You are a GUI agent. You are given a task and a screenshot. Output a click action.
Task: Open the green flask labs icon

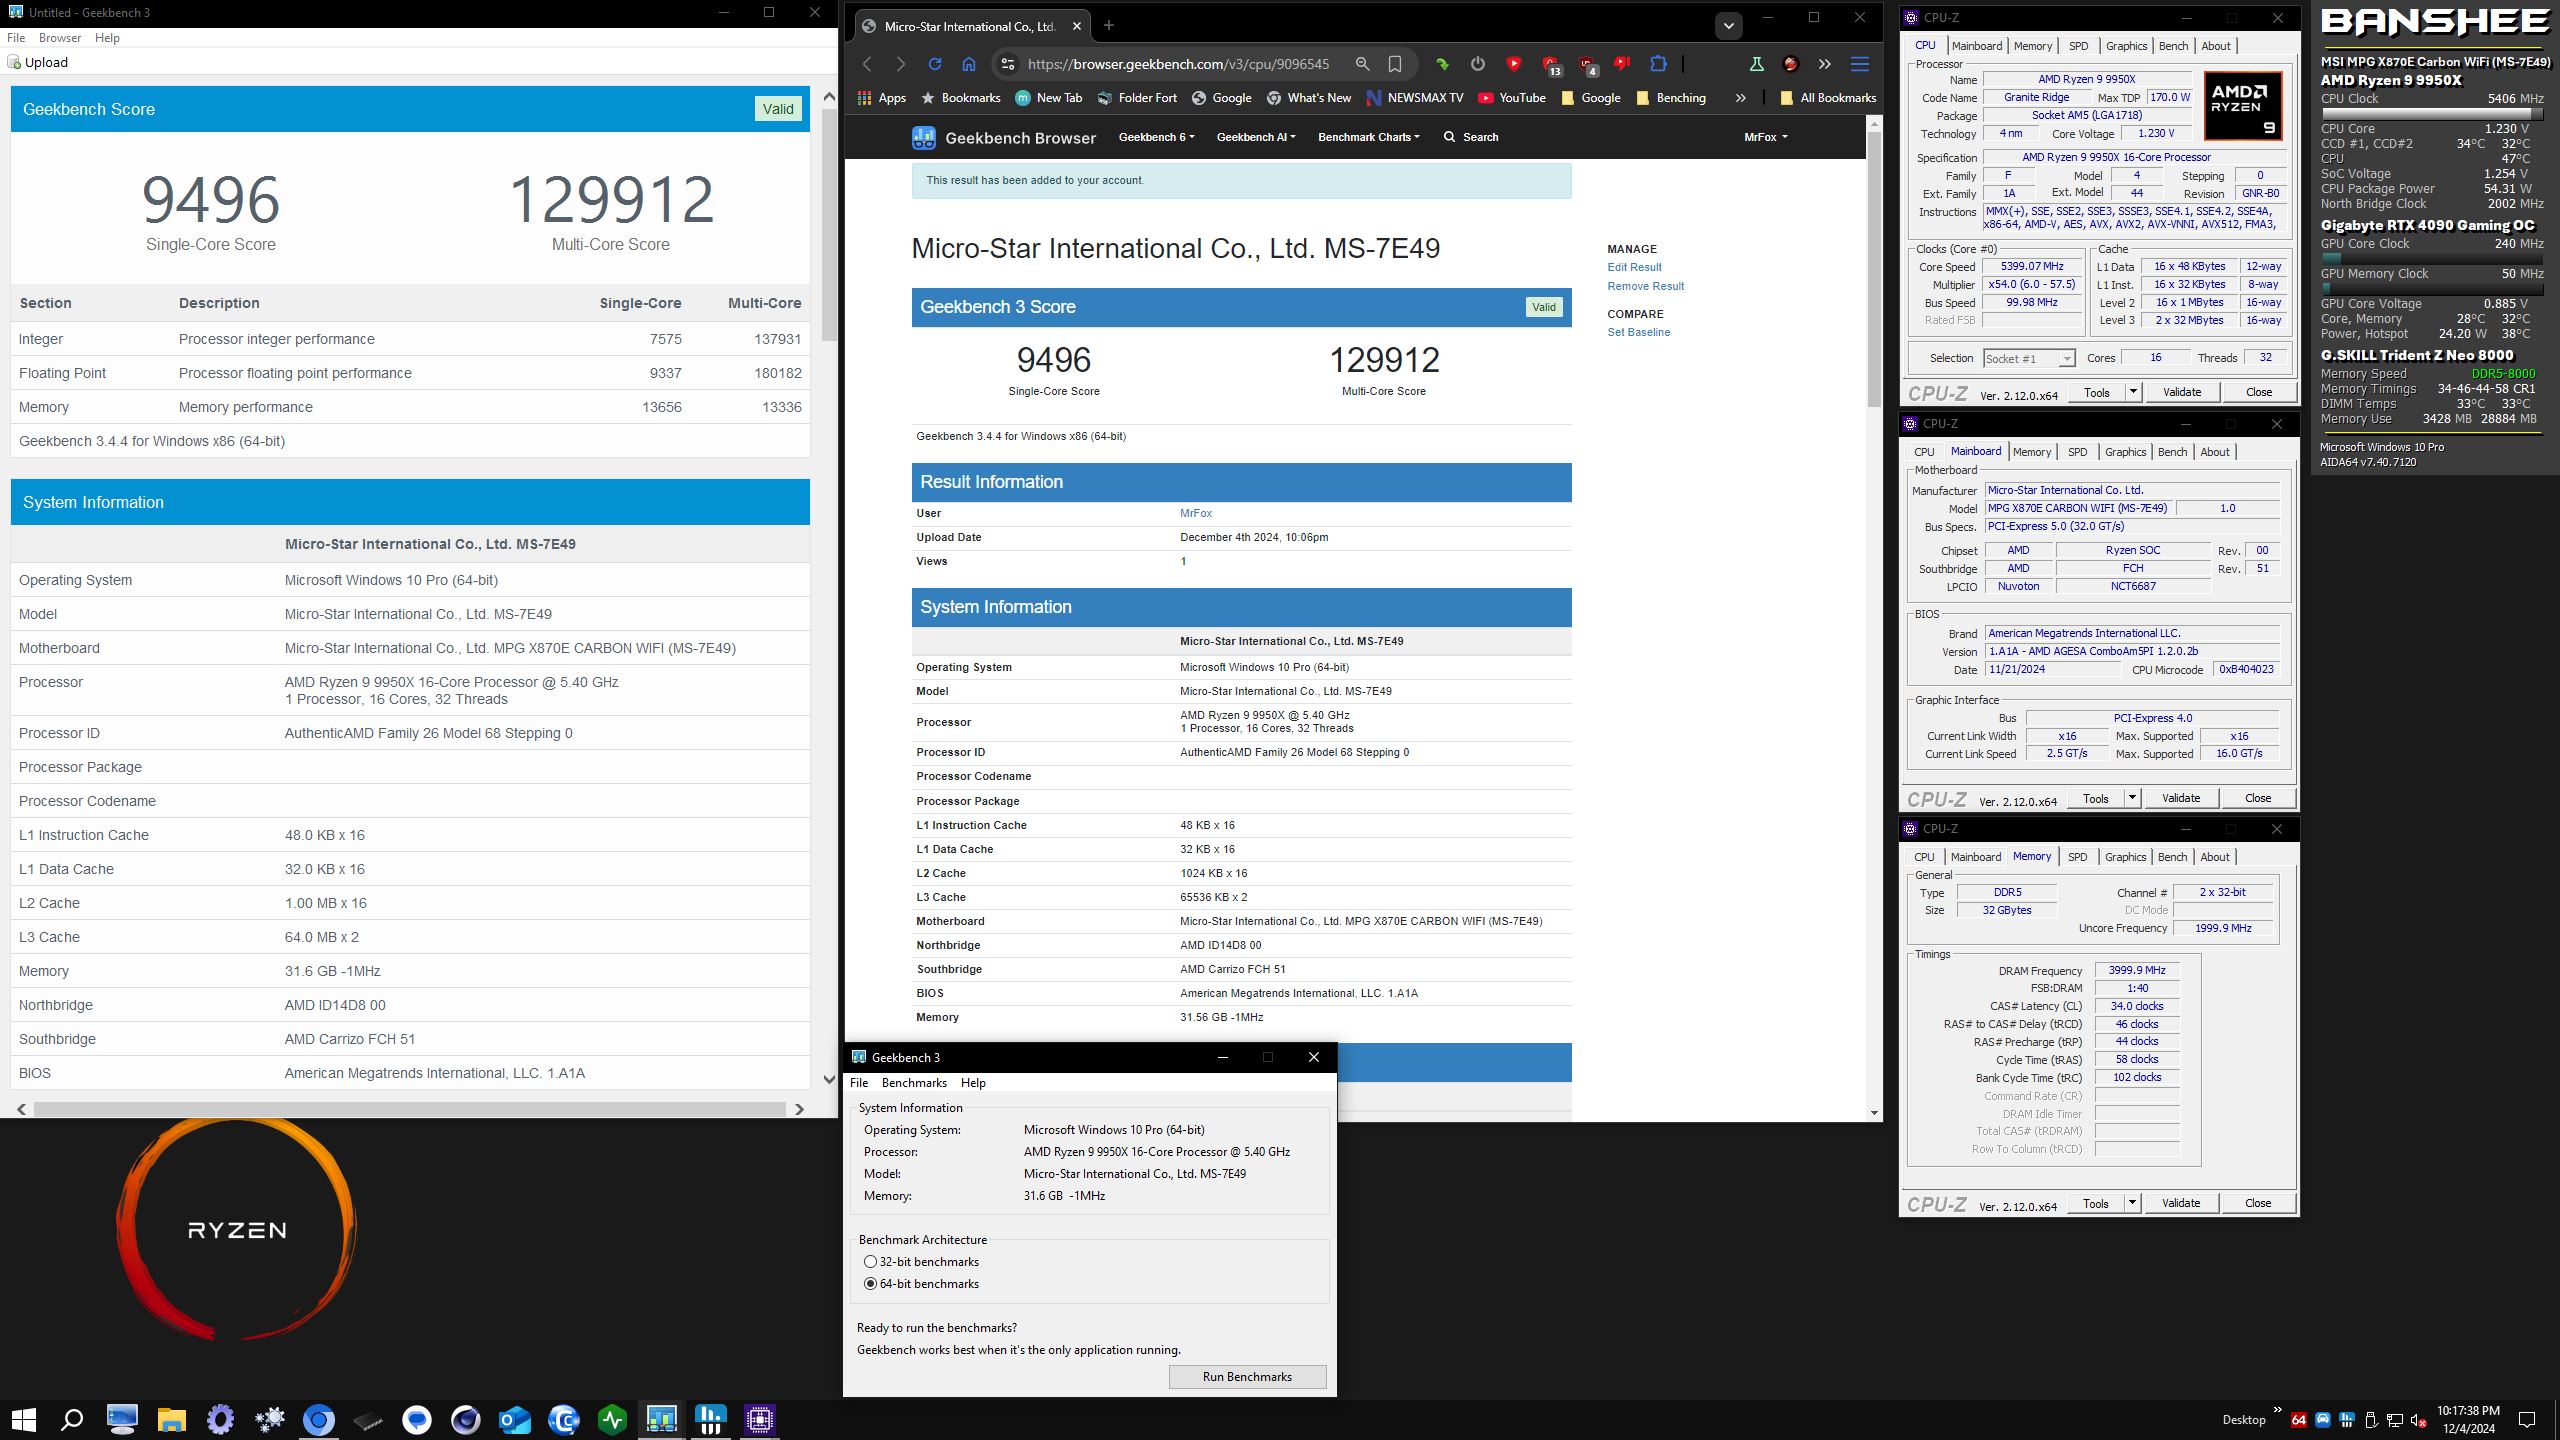click(x=1756, y=64)
